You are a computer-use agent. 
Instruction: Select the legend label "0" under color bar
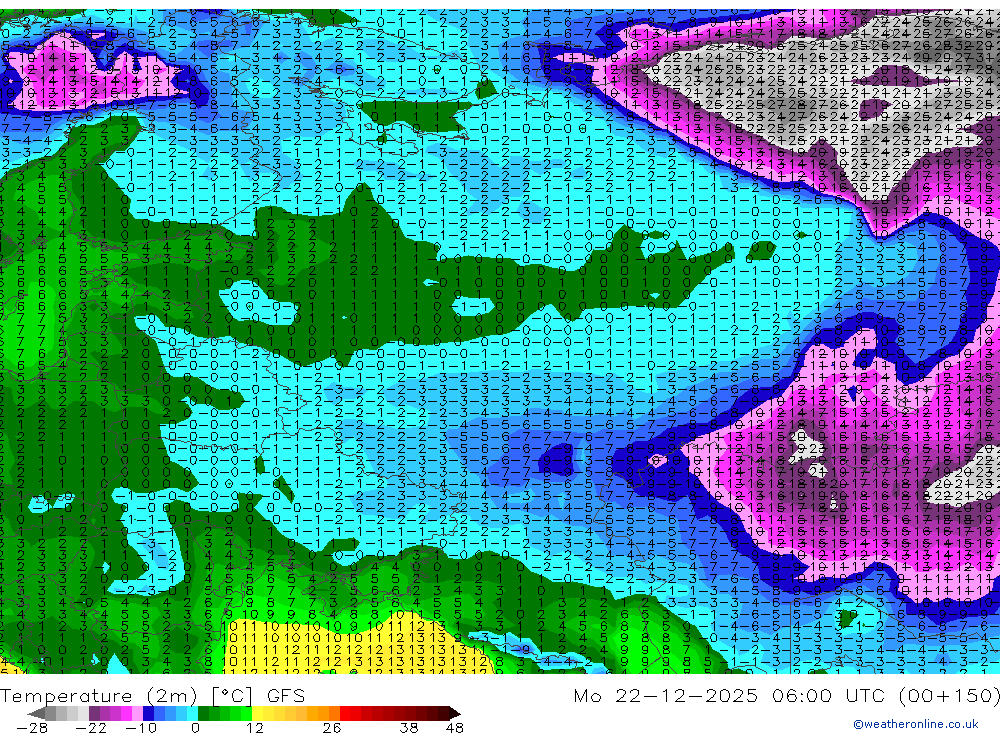point(195,727)
